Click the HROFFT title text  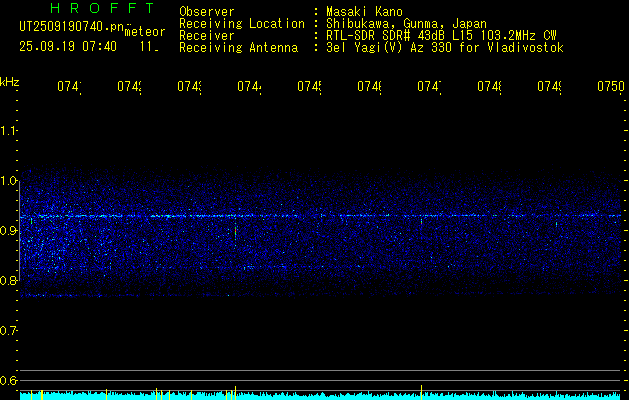tap(101, 8)
